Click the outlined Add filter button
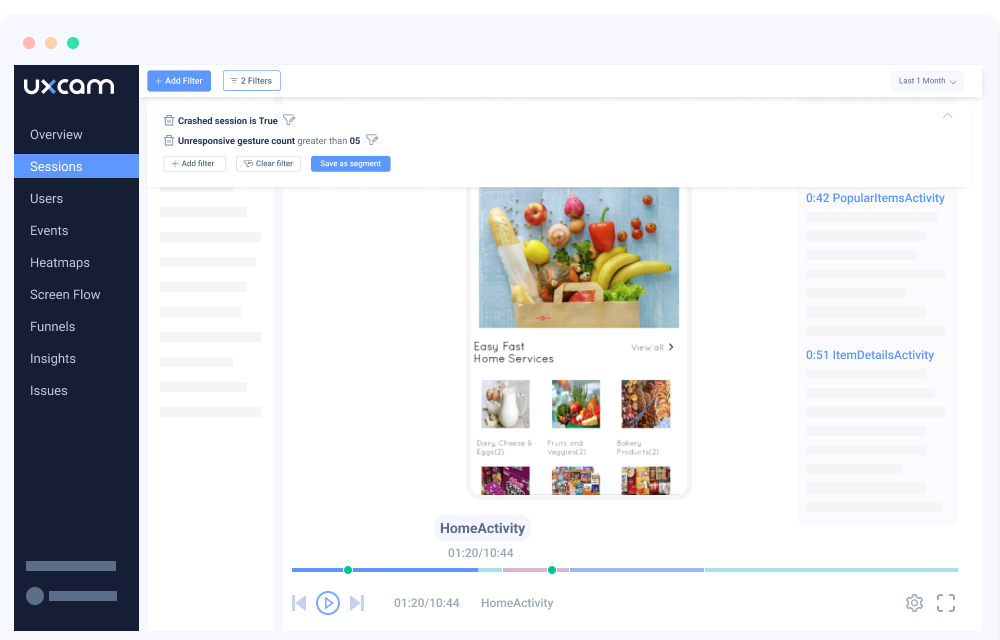This screenshot has height=640, width=1000. point(195,164)
